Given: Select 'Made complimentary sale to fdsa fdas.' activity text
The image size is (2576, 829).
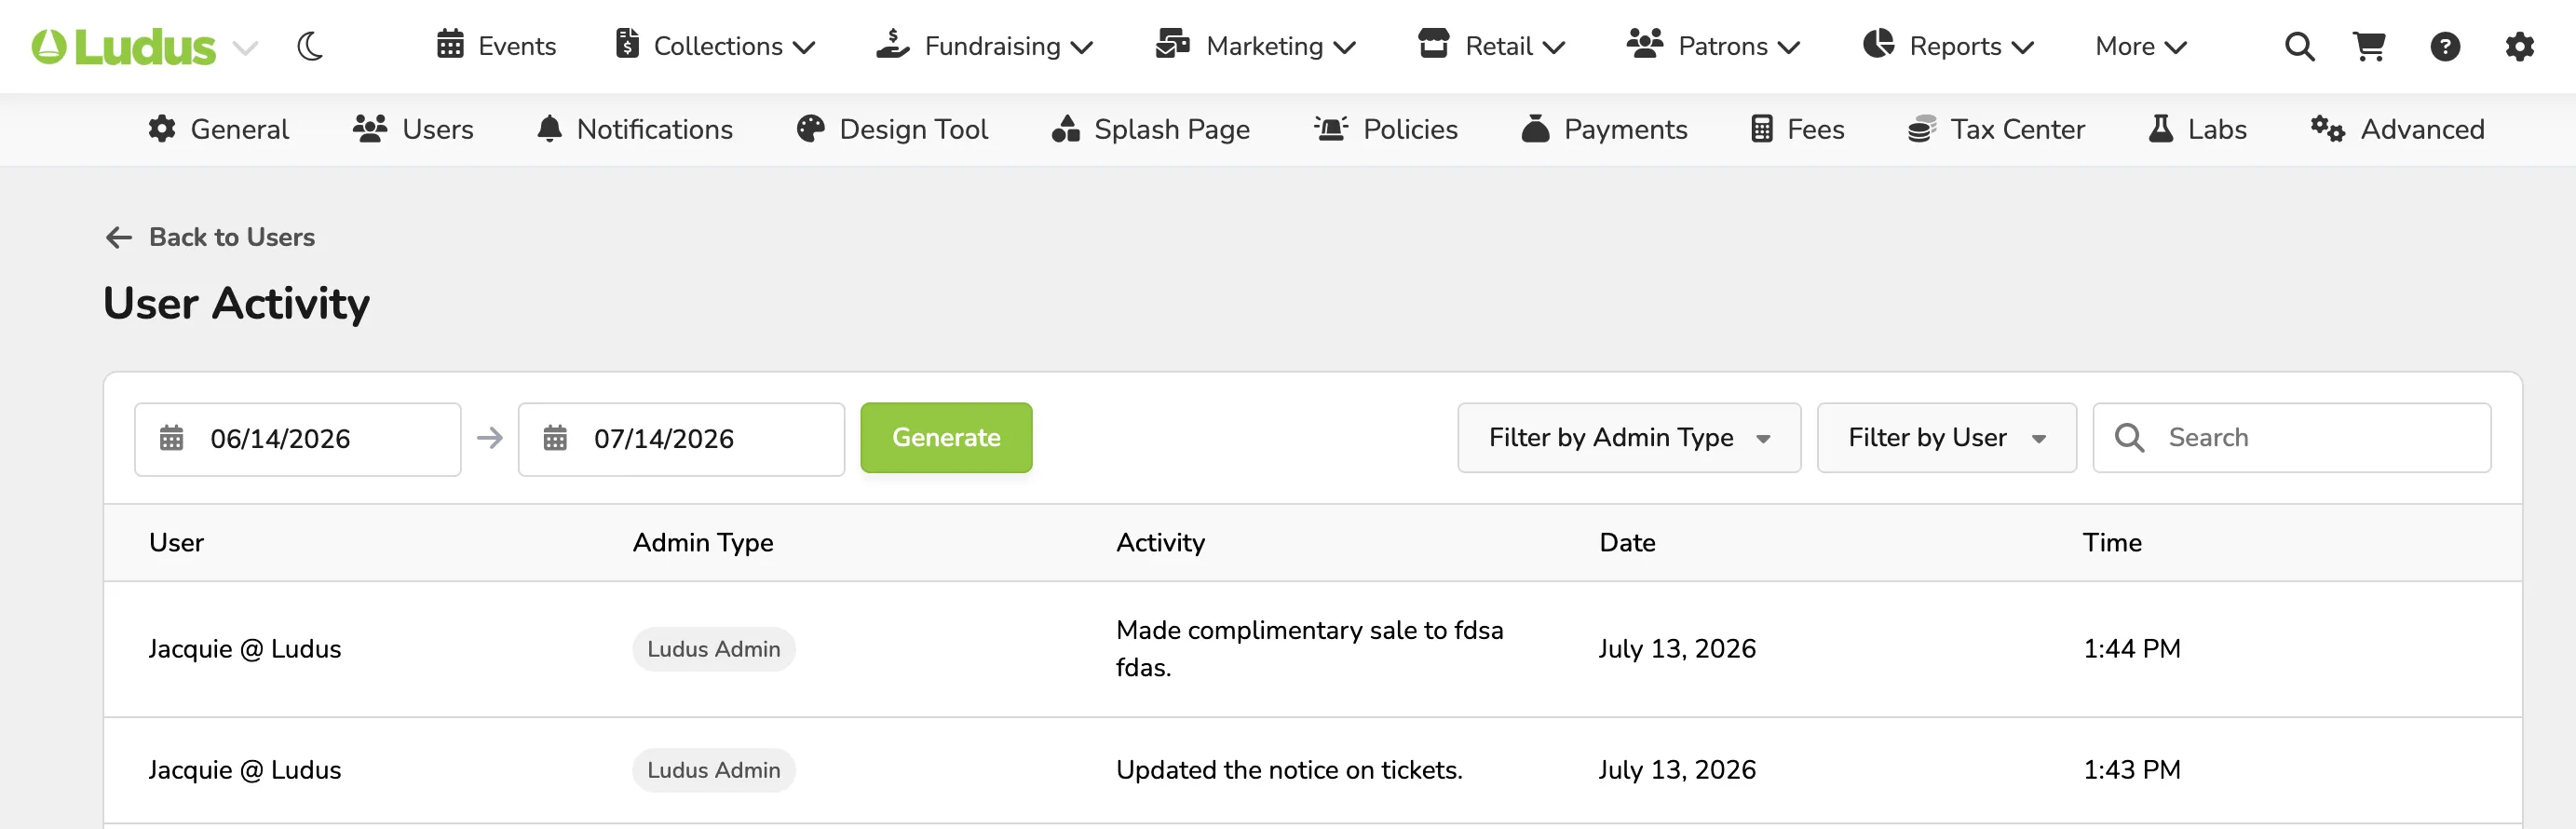Looking at the screenshot, I should point(1310,649).
